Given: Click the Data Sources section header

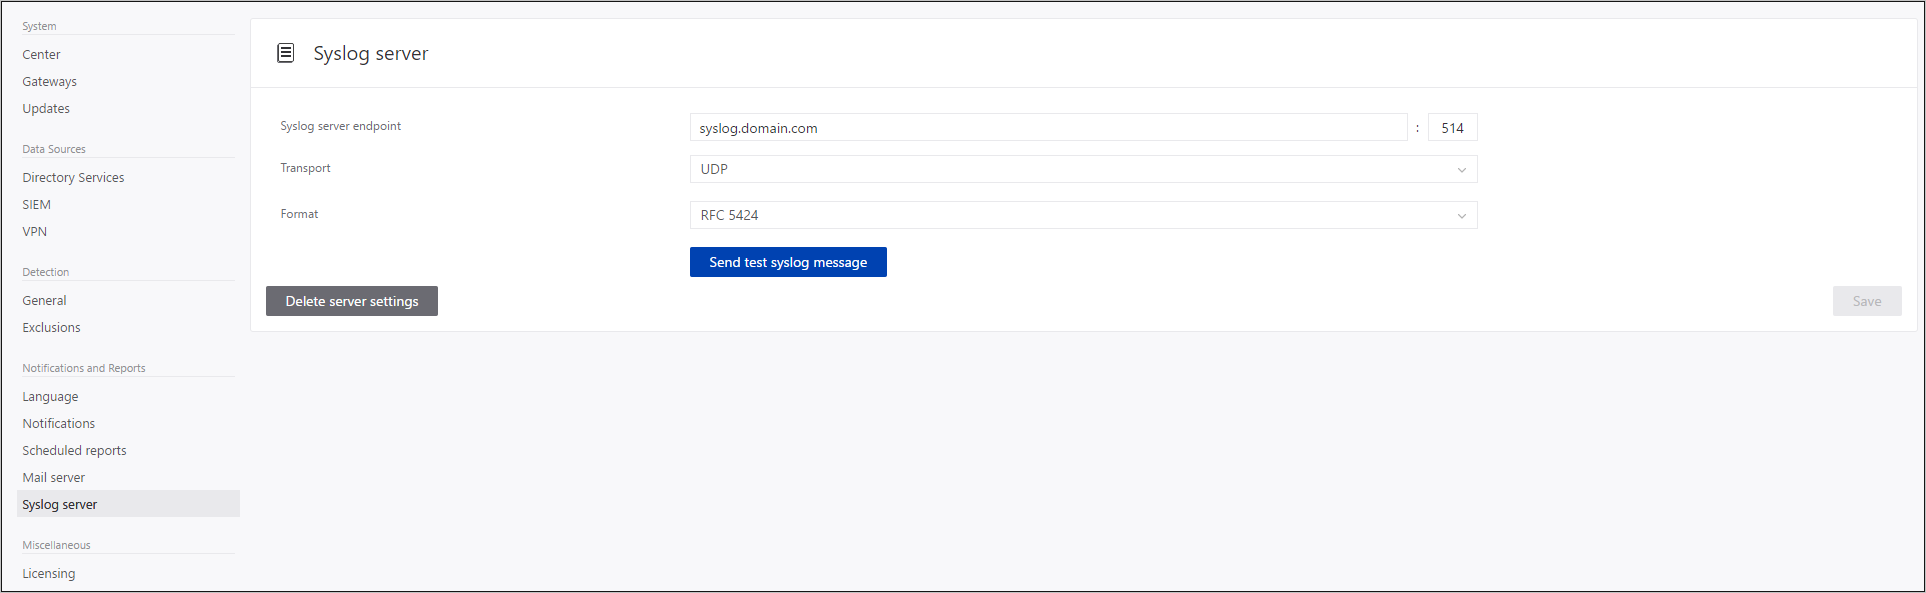Looking at the screenshot, I should 54,149.
